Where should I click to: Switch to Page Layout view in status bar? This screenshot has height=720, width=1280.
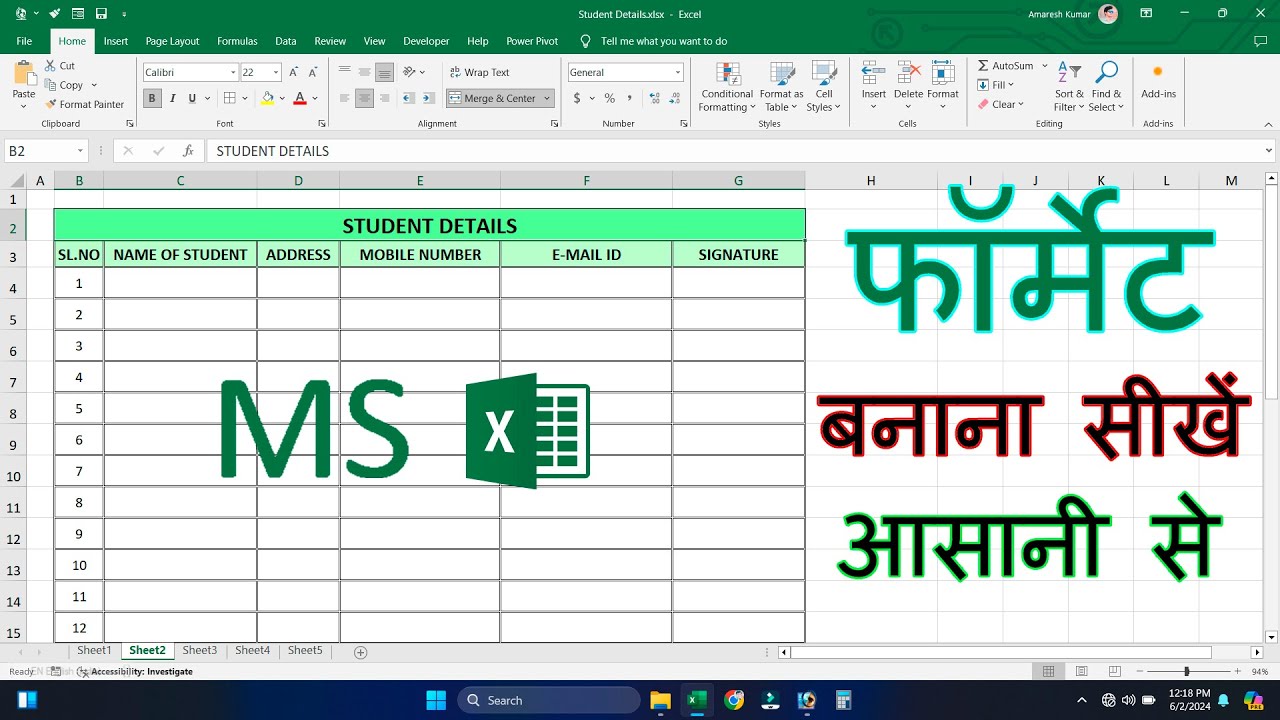1081,672
